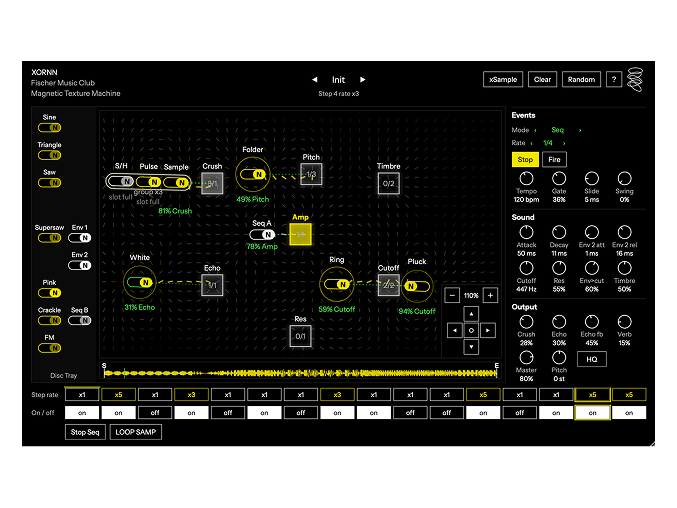Pan the field right with the right arrow
Viewport: 677px width, 508px height.
pos(488,331)
